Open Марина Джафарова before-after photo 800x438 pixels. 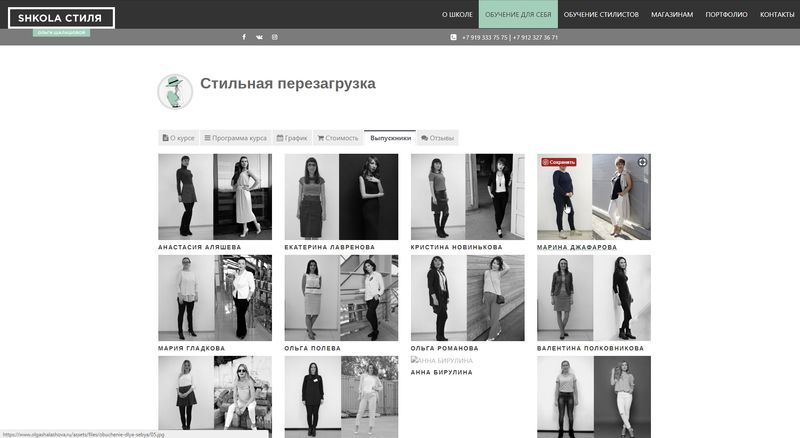pos(594,197)
